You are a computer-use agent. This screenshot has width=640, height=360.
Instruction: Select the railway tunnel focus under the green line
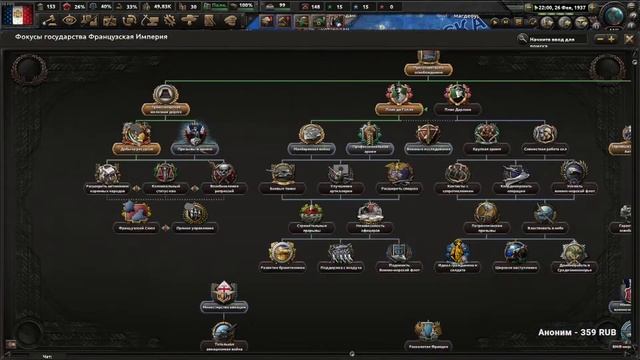click(x=165, y=99)
